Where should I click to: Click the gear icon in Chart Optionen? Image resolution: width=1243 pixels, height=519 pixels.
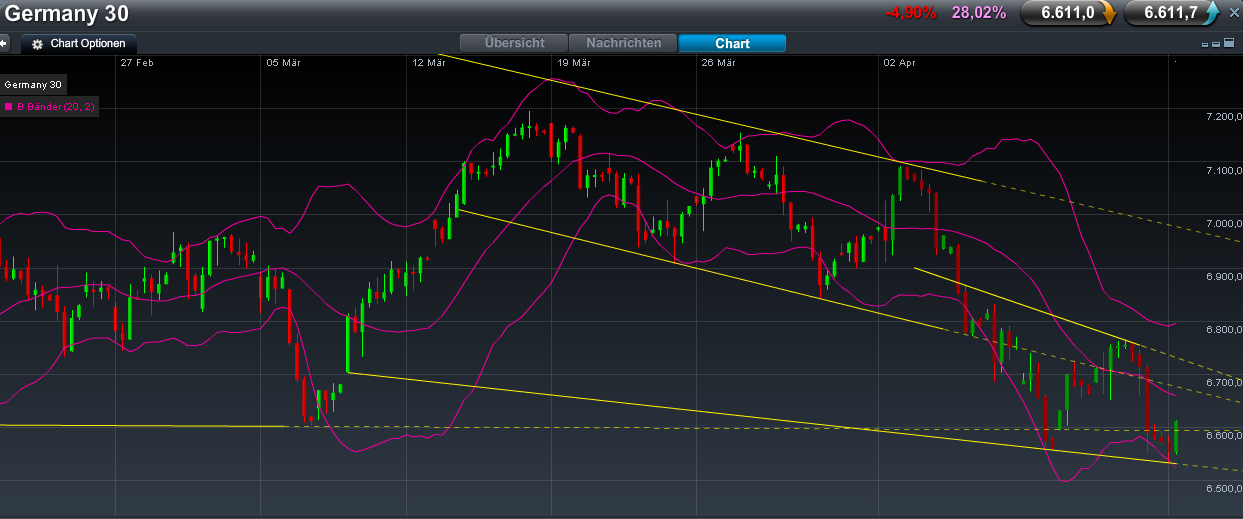[37, 45]
